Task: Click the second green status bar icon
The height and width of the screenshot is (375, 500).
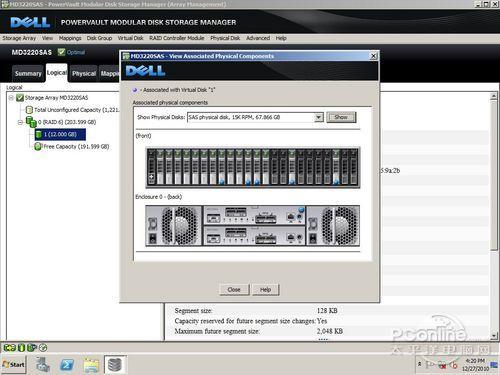Action: coord(21,348)
